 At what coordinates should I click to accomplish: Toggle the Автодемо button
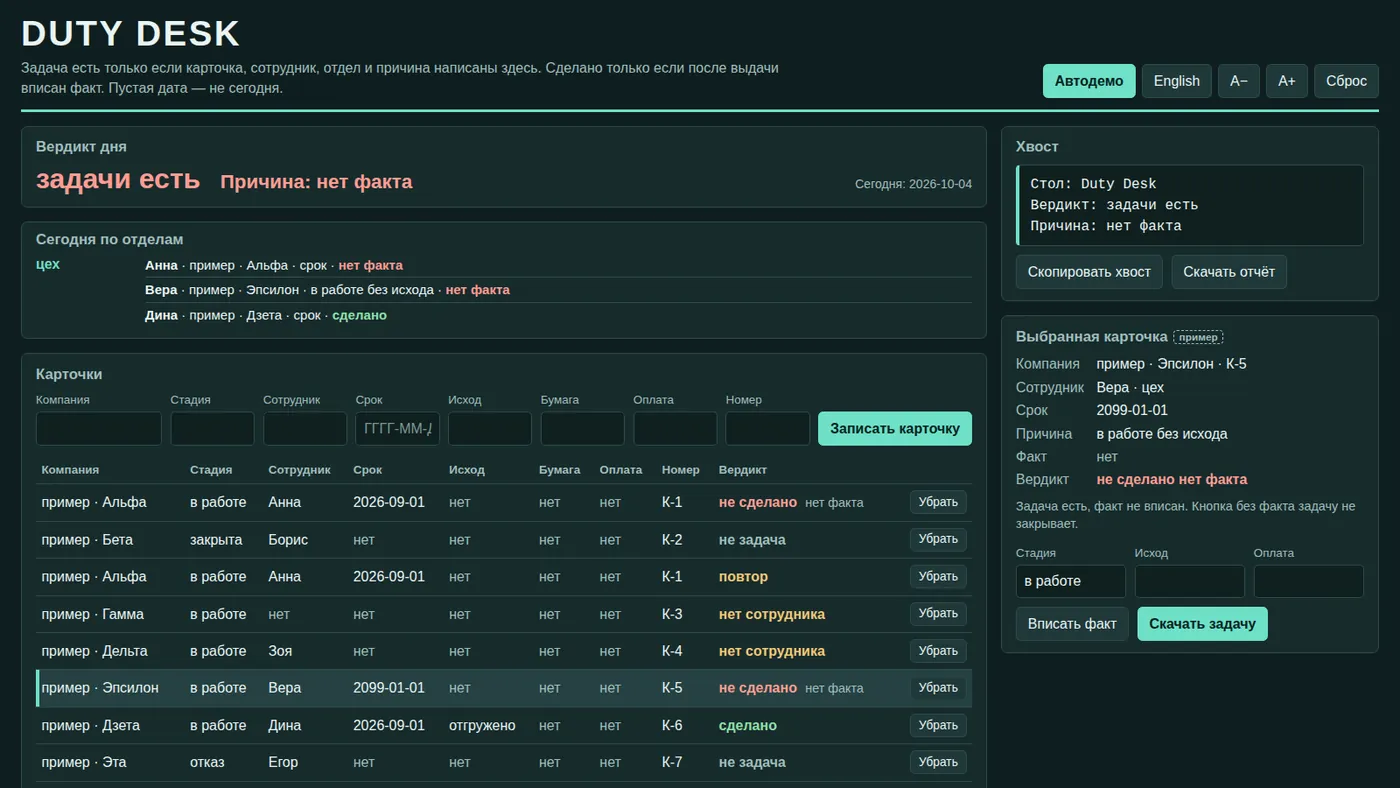click(x=1089, y=81)
